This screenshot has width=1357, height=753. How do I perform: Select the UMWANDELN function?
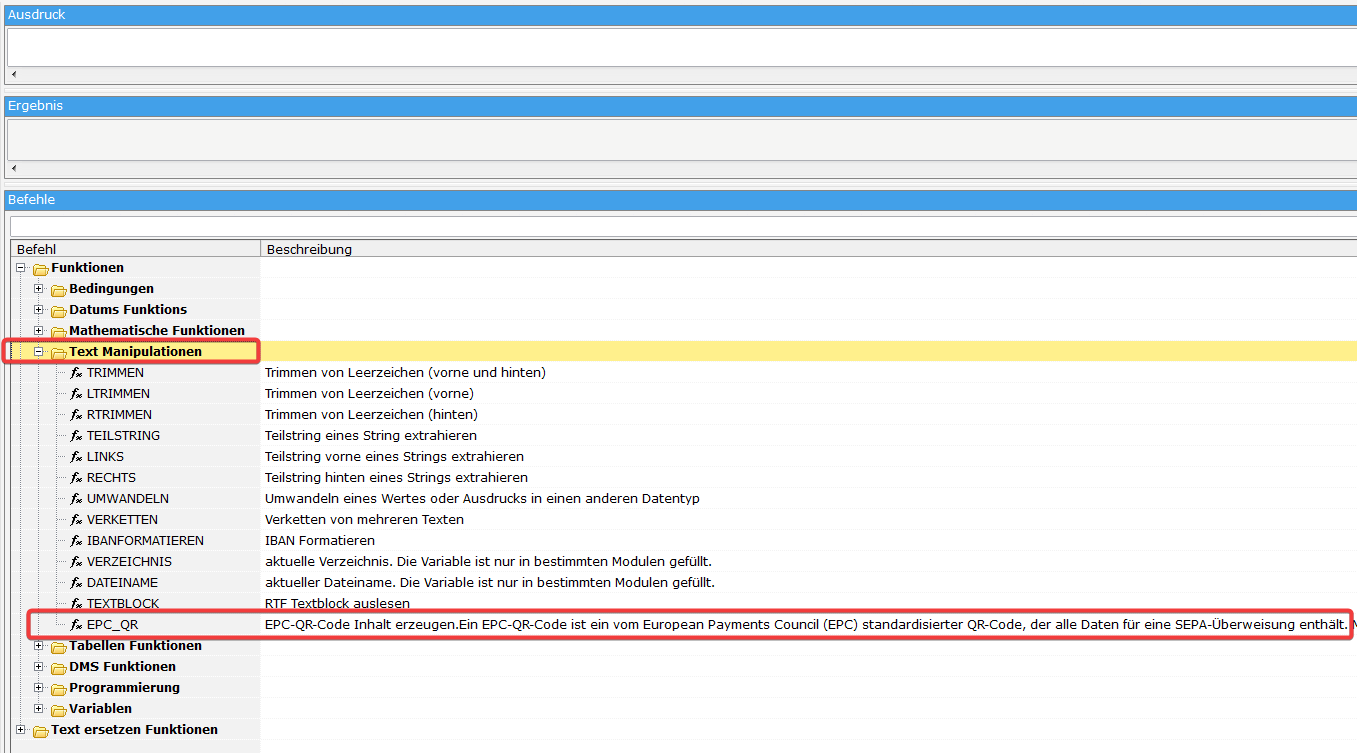click(127, 499)
